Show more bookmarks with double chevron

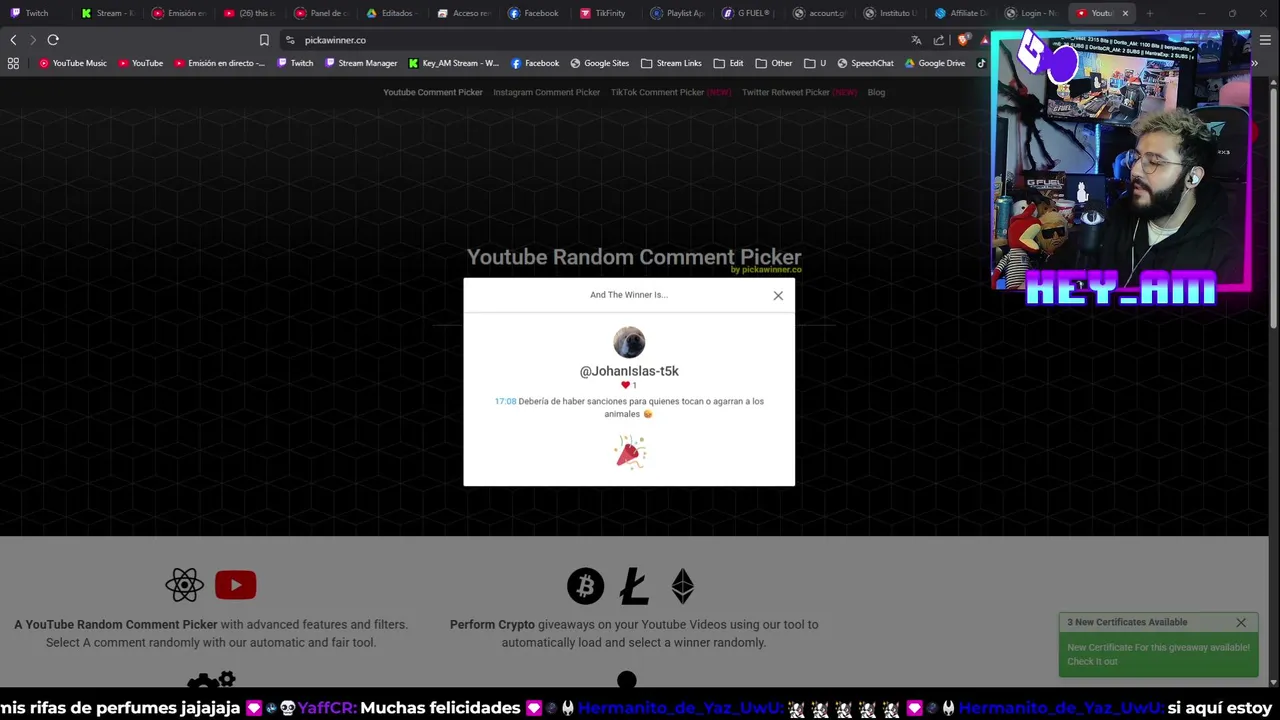[x=1256, y=63]
